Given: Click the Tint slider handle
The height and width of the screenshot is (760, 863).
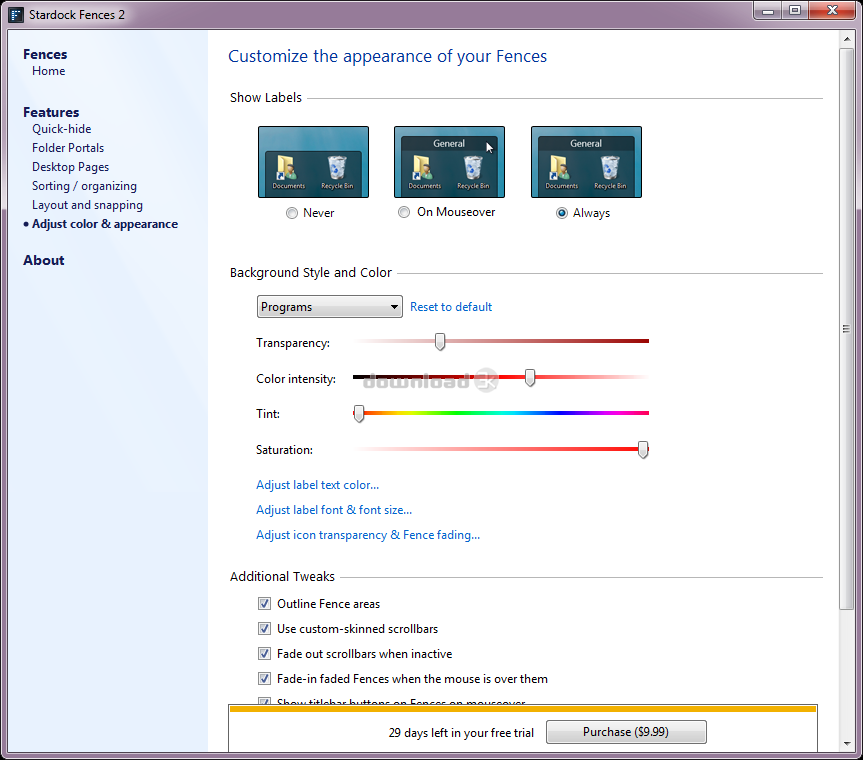Looking at the screenshot, I should pos(359,413).
